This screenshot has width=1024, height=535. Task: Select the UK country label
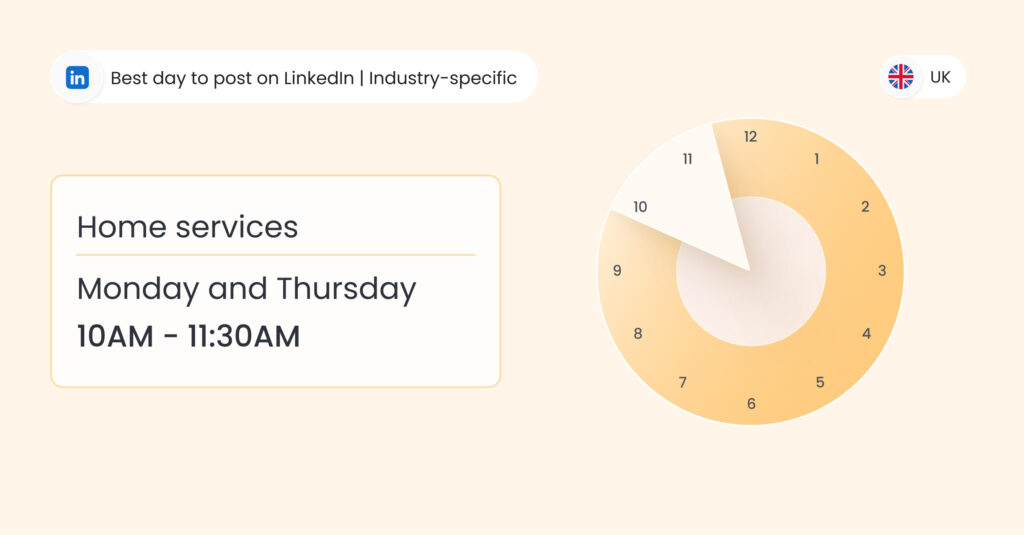point(940,77)
